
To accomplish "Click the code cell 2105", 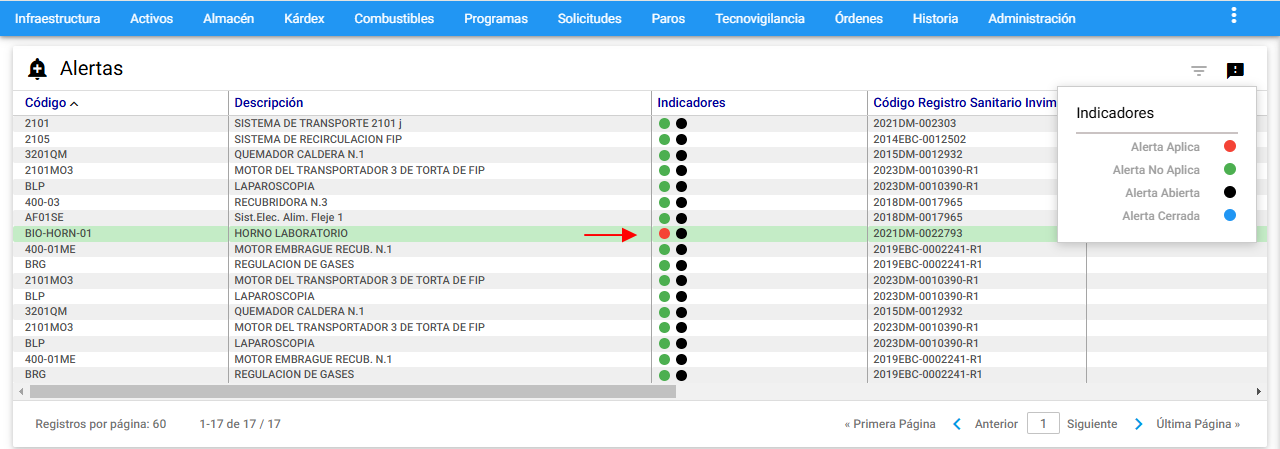I will click(x=37, y=139).
